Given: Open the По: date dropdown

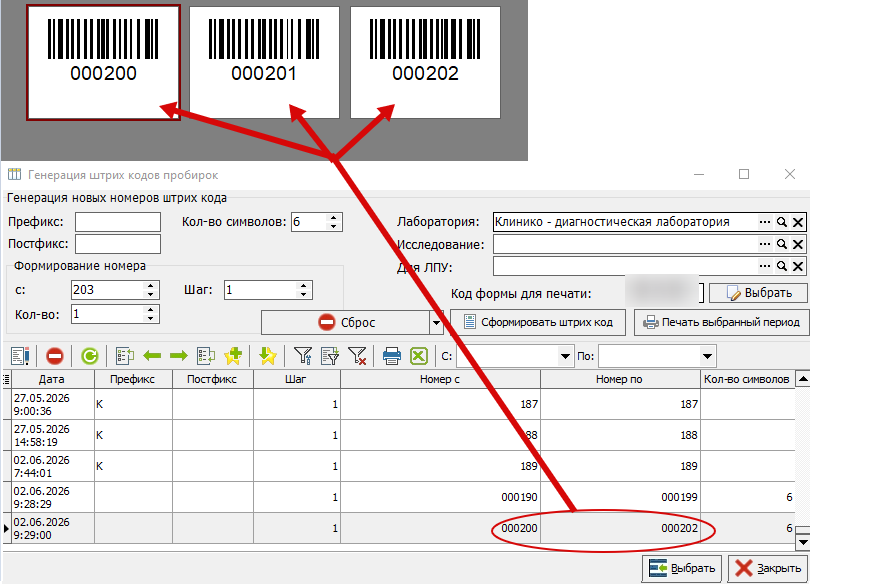Looking at the screenshot, I should tap(707, 356).
